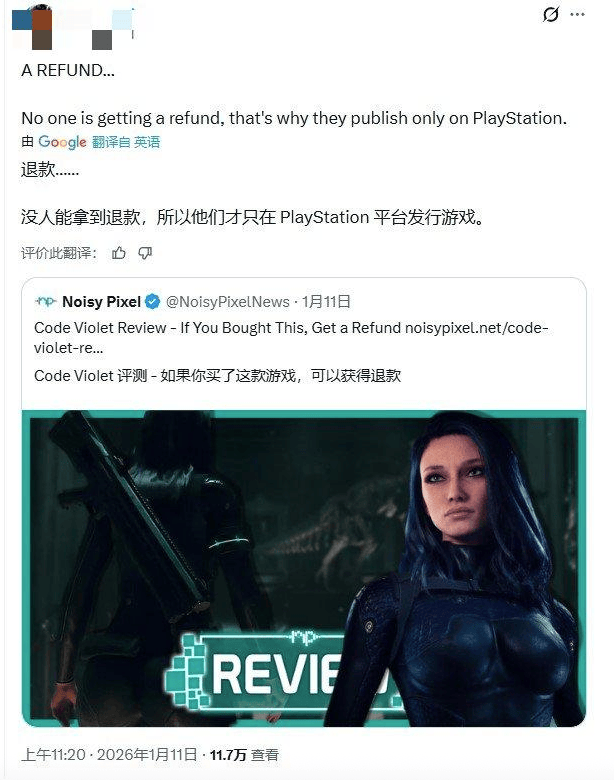
Task: Click the Grok slashed-circle icon
Action: pyautogui.click(x=550, y=14)
